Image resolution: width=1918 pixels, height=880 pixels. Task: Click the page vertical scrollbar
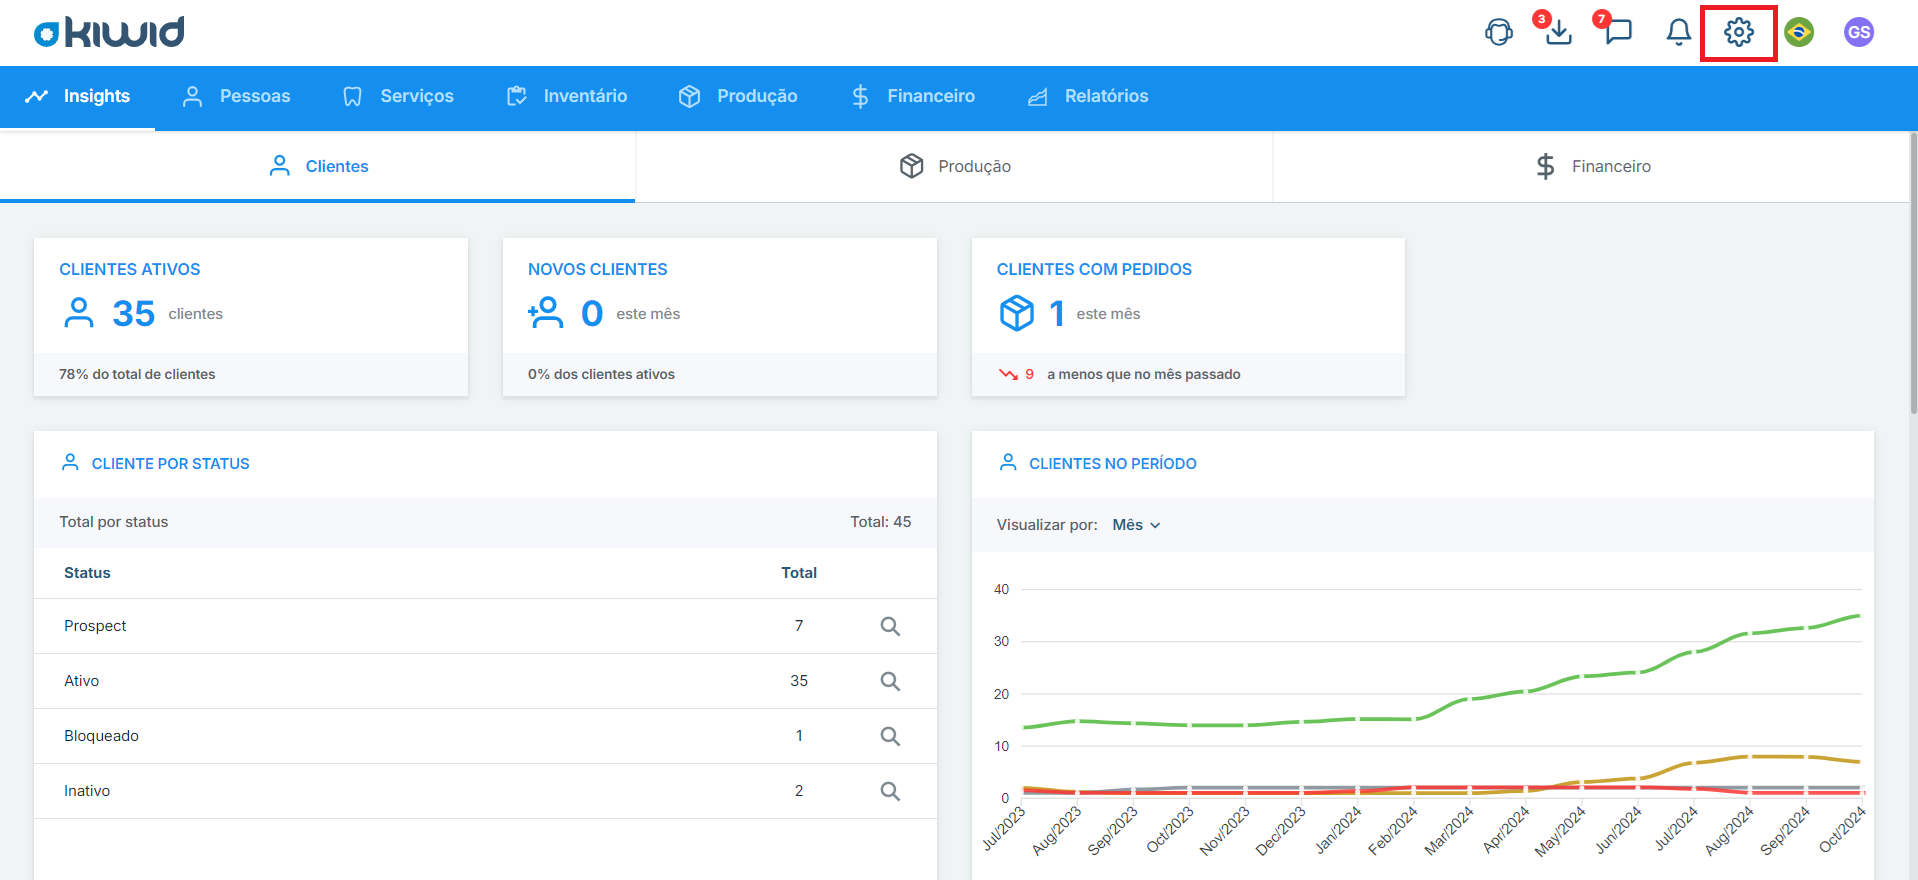coord(1913,272)
